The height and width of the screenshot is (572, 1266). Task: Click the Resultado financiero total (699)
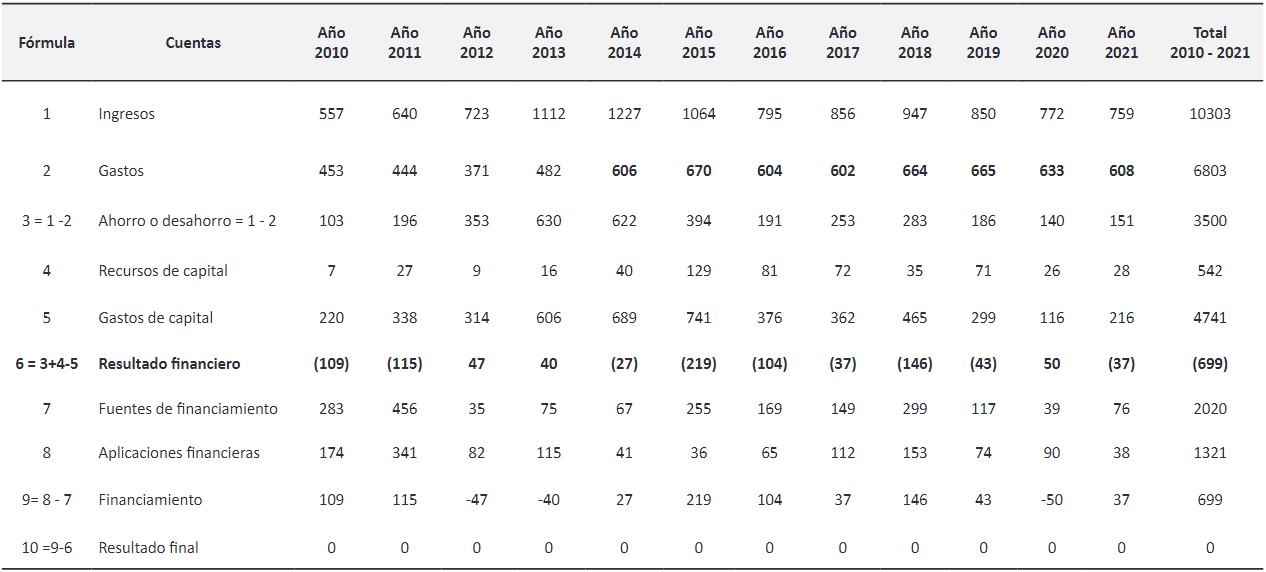[1209, 364]
